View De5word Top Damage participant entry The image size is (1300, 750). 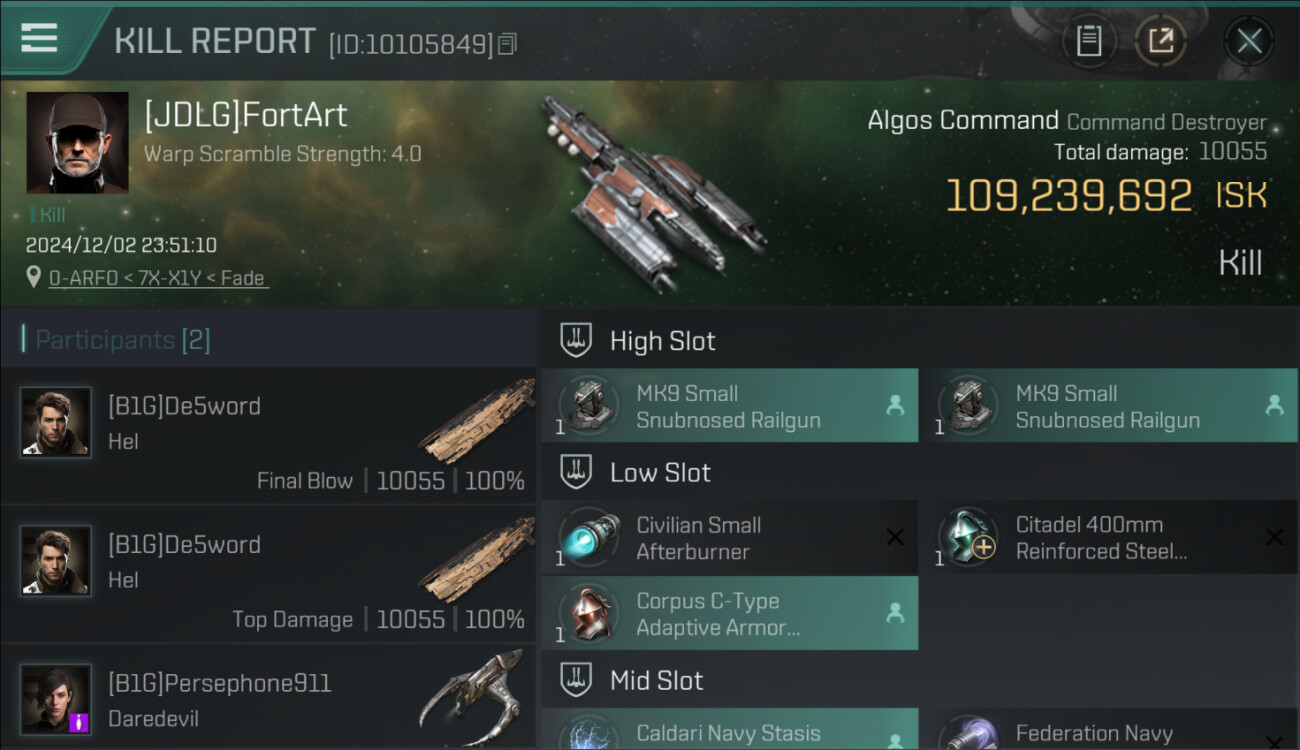tap(268, 574)
